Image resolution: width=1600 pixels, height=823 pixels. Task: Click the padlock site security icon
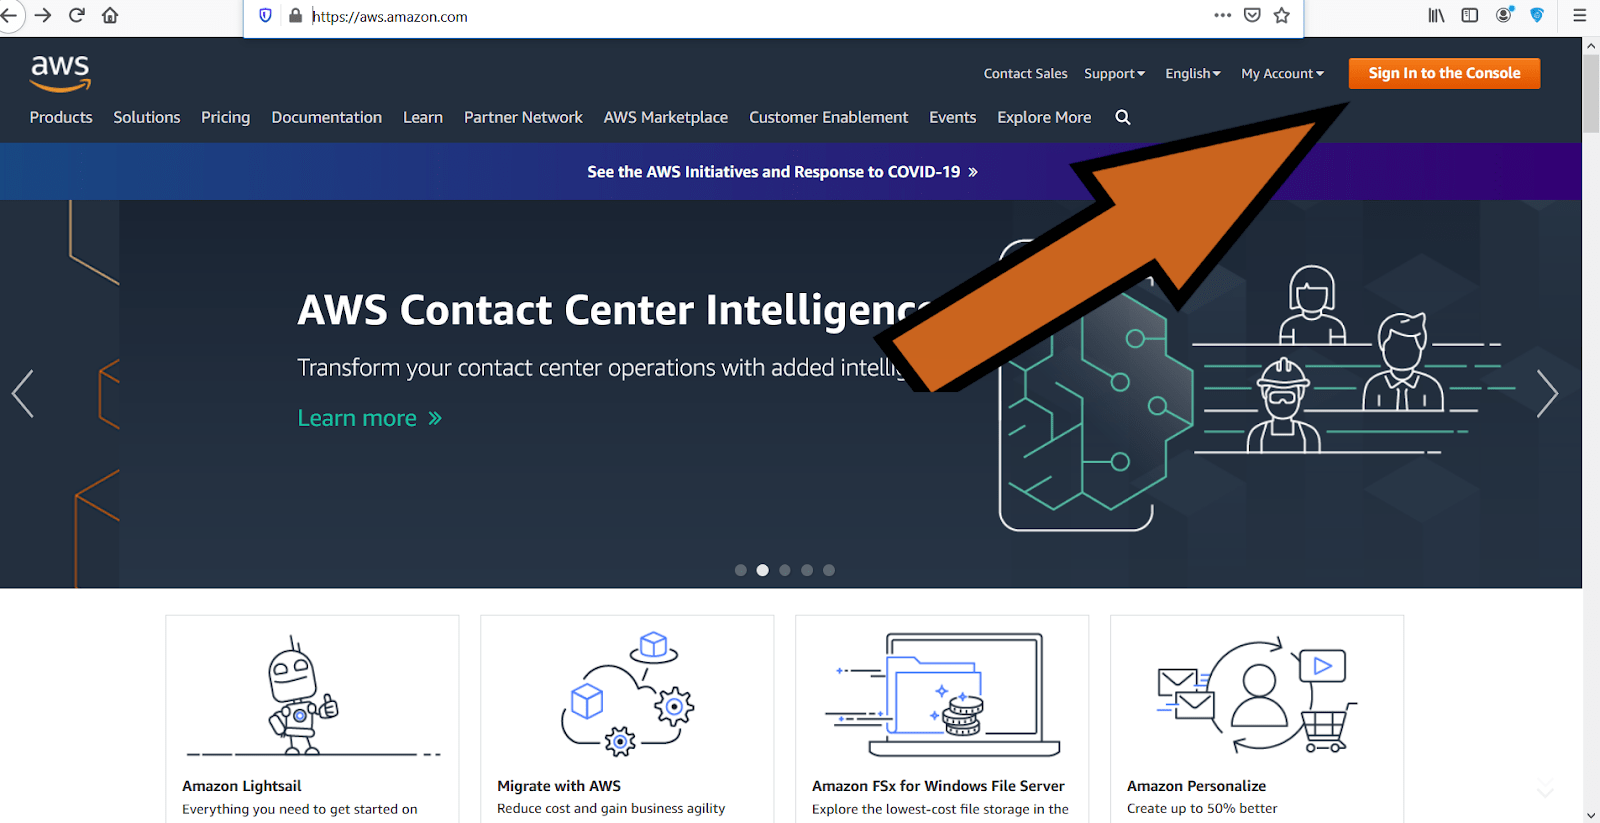pyautogui.click(x=295, y=16)
